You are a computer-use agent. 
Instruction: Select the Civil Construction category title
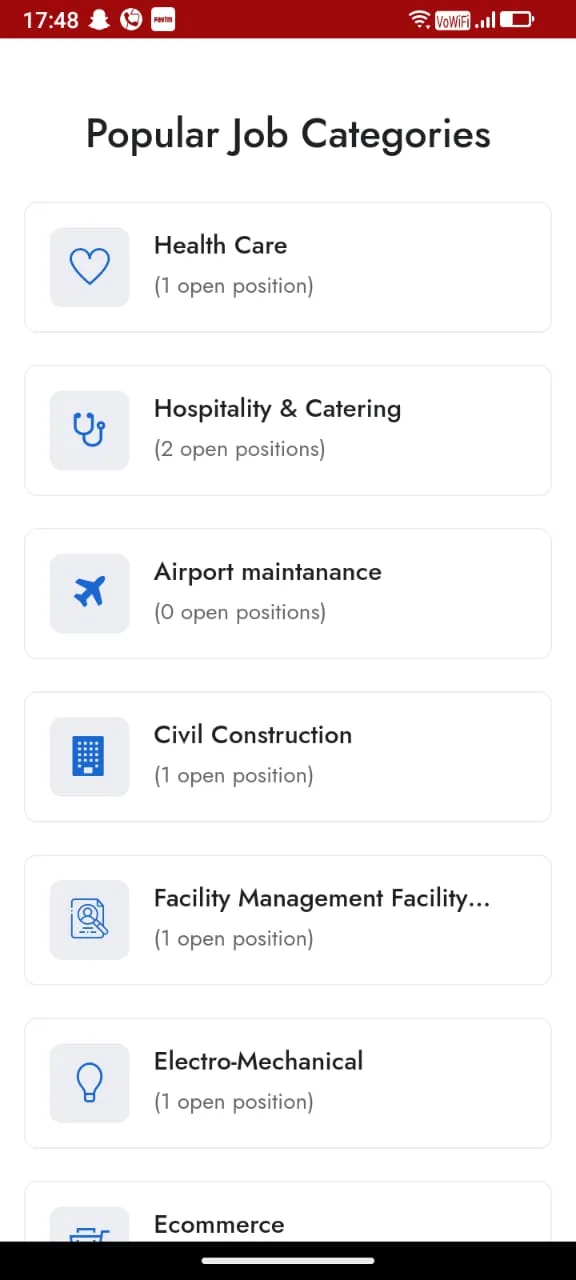pos(253,735)
